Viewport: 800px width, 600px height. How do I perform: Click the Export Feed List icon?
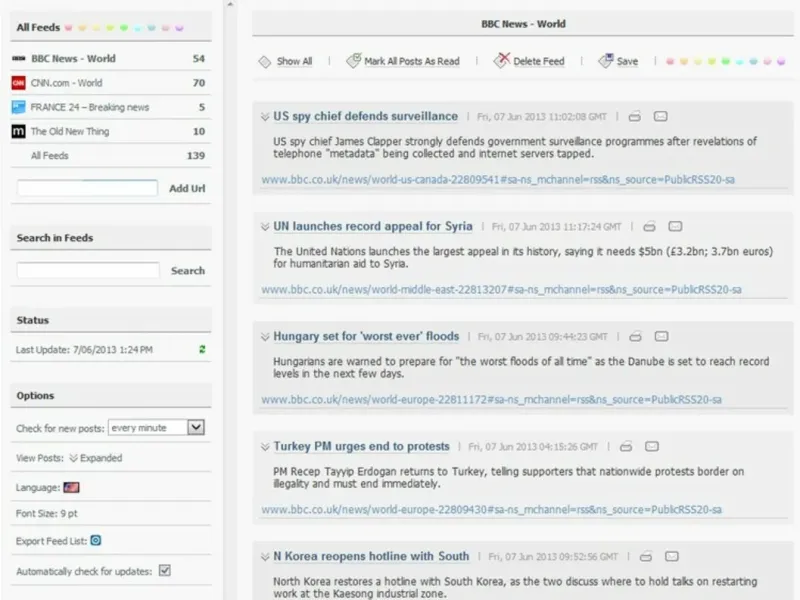(x=95, y=540)
